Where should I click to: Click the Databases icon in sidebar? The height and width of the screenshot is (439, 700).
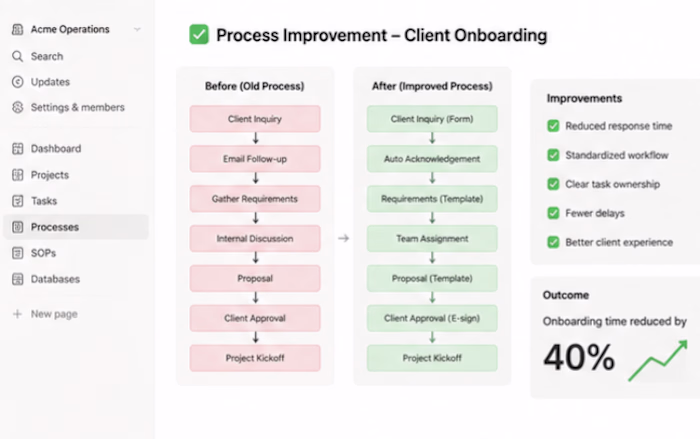click(x=17, y=279)
